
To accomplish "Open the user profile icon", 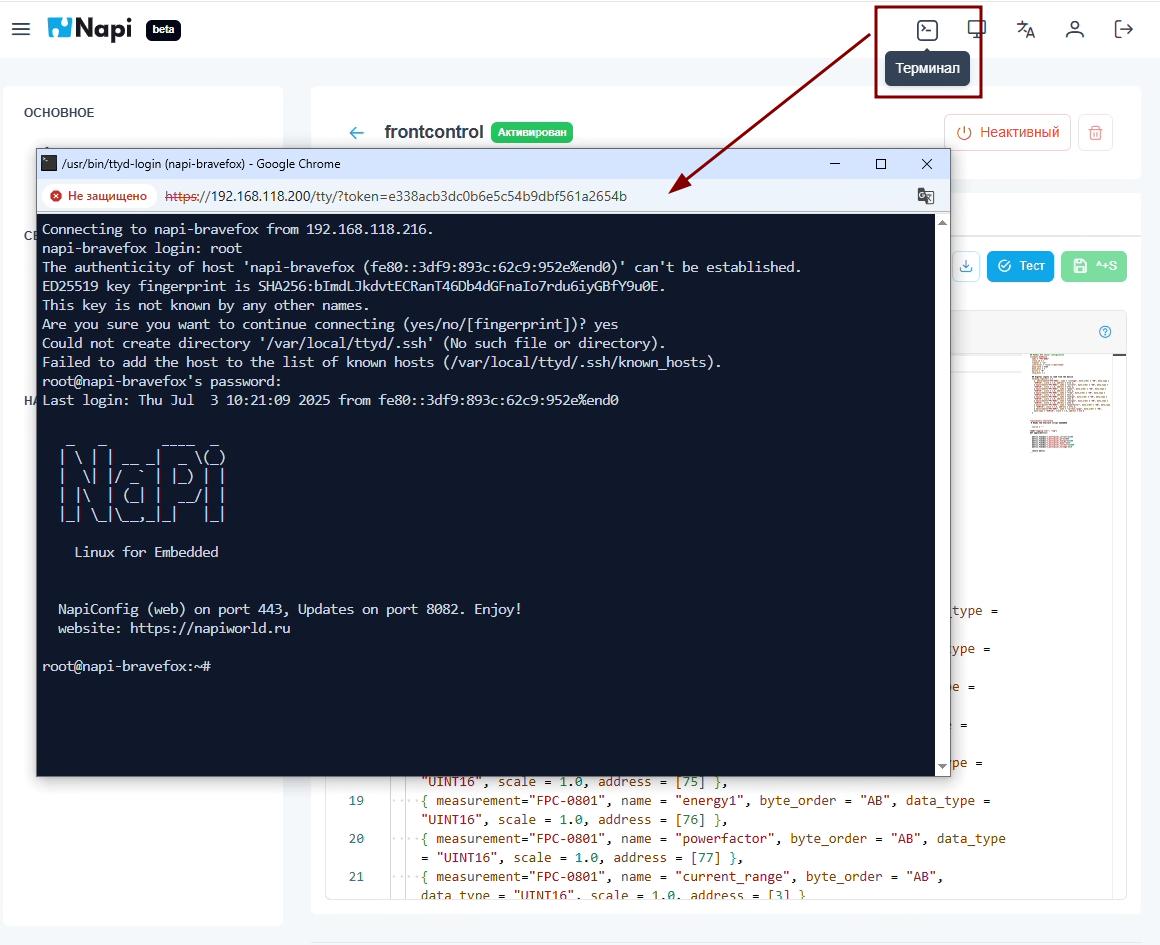I will click(1074, 30).
